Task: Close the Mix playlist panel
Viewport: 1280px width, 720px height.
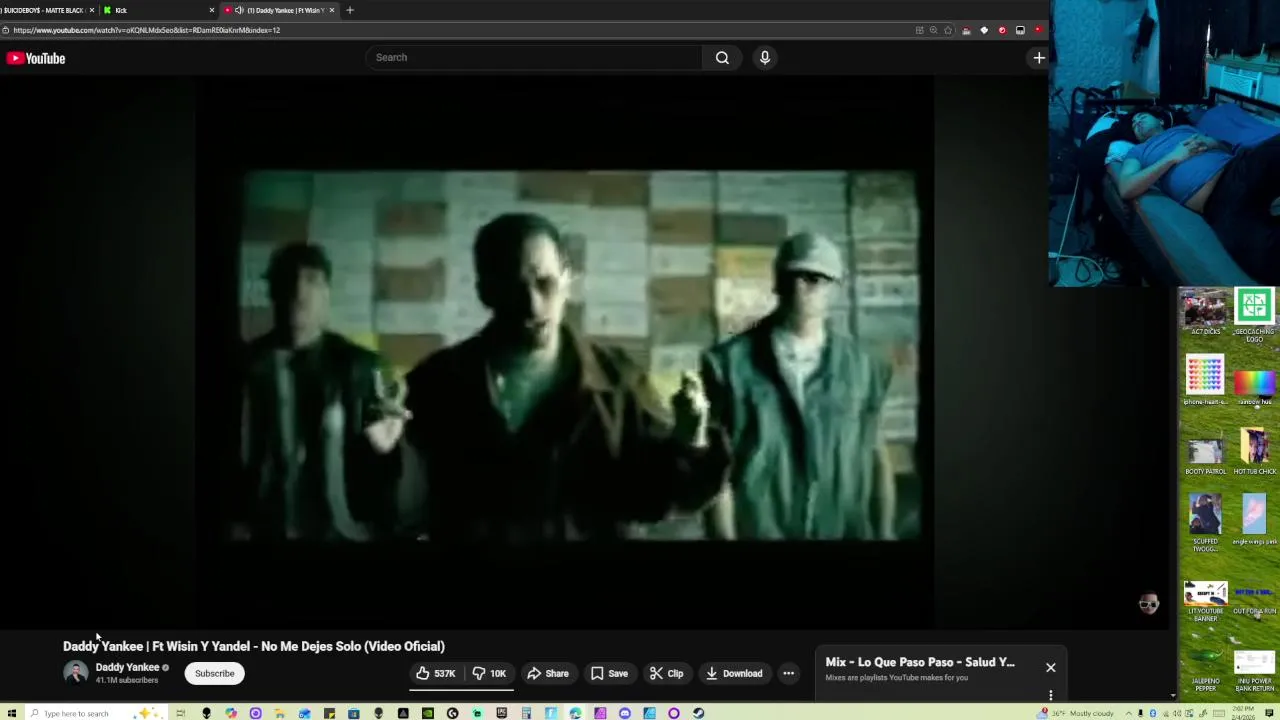Action: click(1050, 667)
